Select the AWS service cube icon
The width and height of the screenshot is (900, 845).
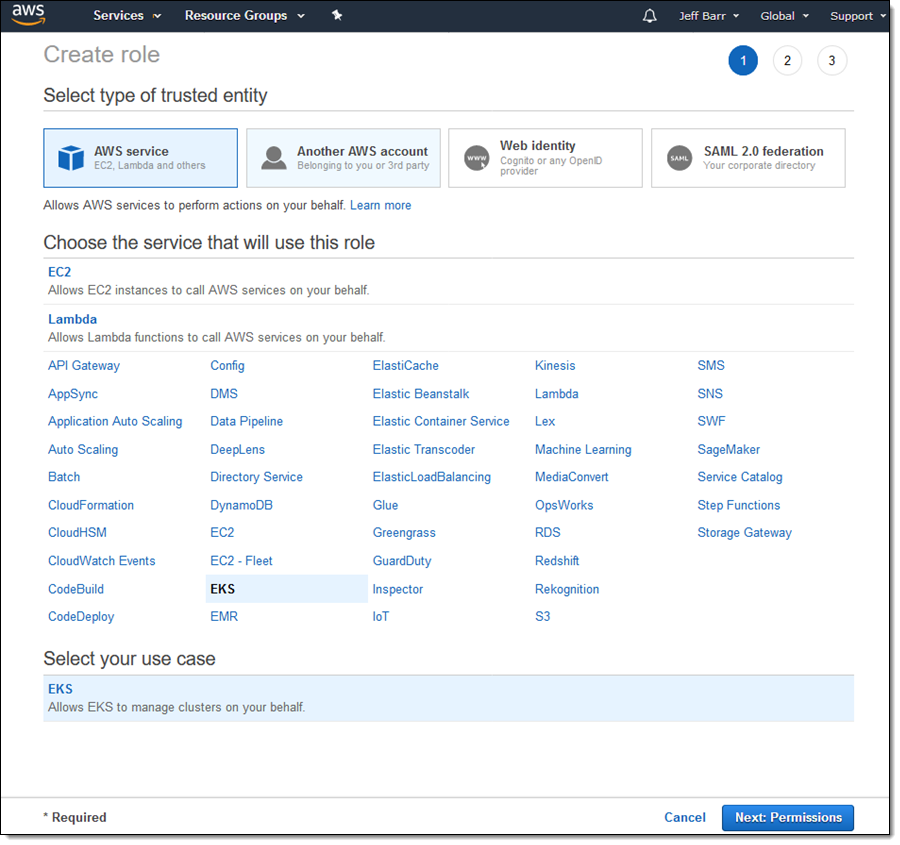(x=71, y=158)
